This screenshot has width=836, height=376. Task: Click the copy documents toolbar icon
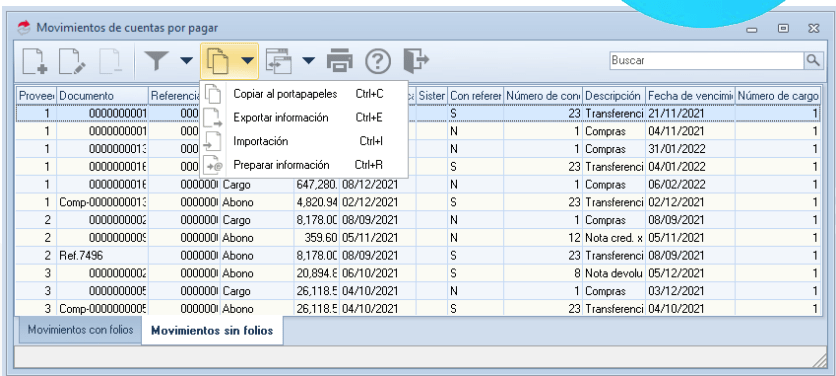(x=218, y=61)
